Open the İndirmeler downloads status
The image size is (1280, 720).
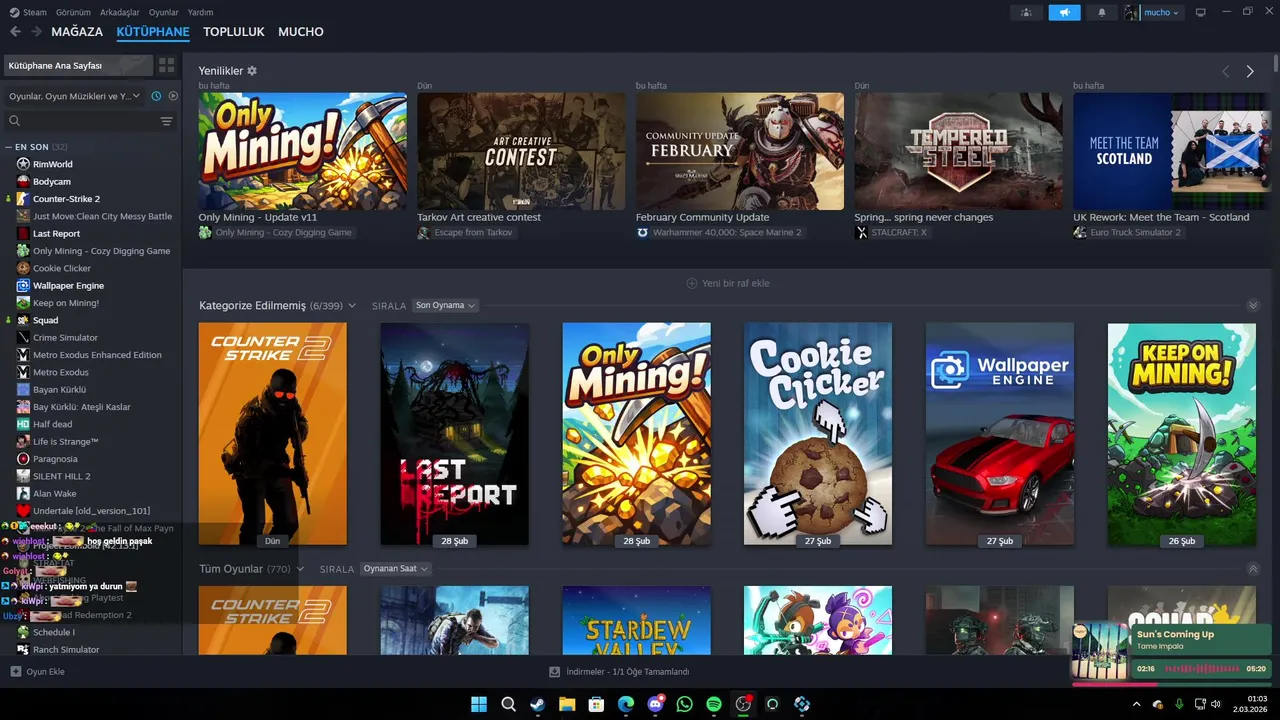[x=620, y=672]
